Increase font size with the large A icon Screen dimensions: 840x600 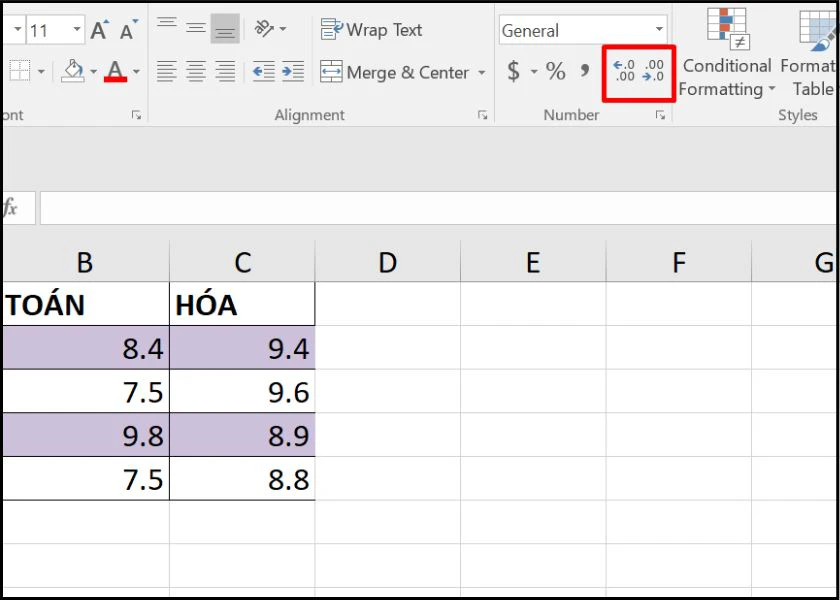click(x=100, y=30)
